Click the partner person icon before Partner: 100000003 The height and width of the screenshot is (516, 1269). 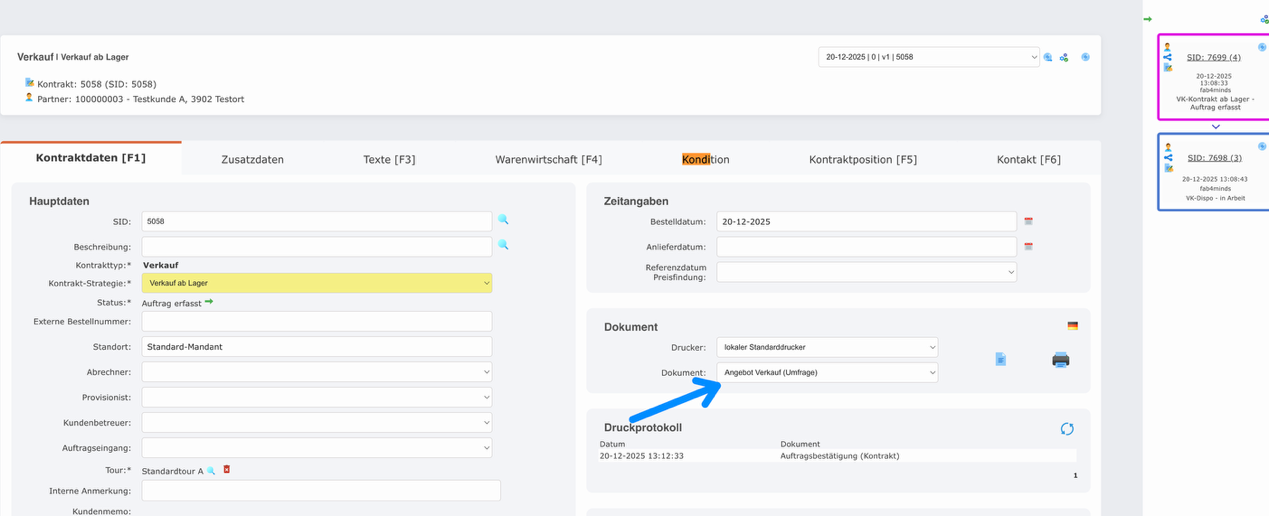[x=29, y=98]
